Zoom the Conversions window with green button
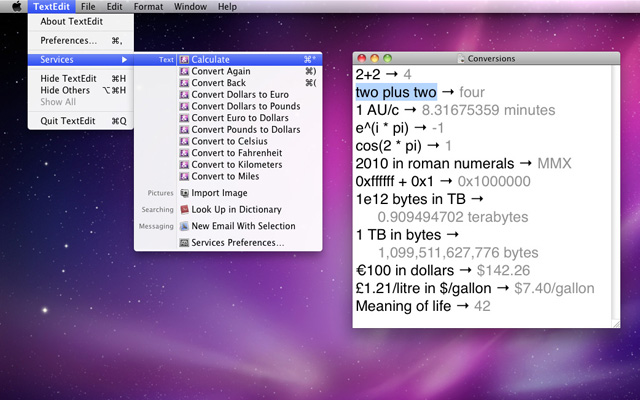 [x=388, y=58]
